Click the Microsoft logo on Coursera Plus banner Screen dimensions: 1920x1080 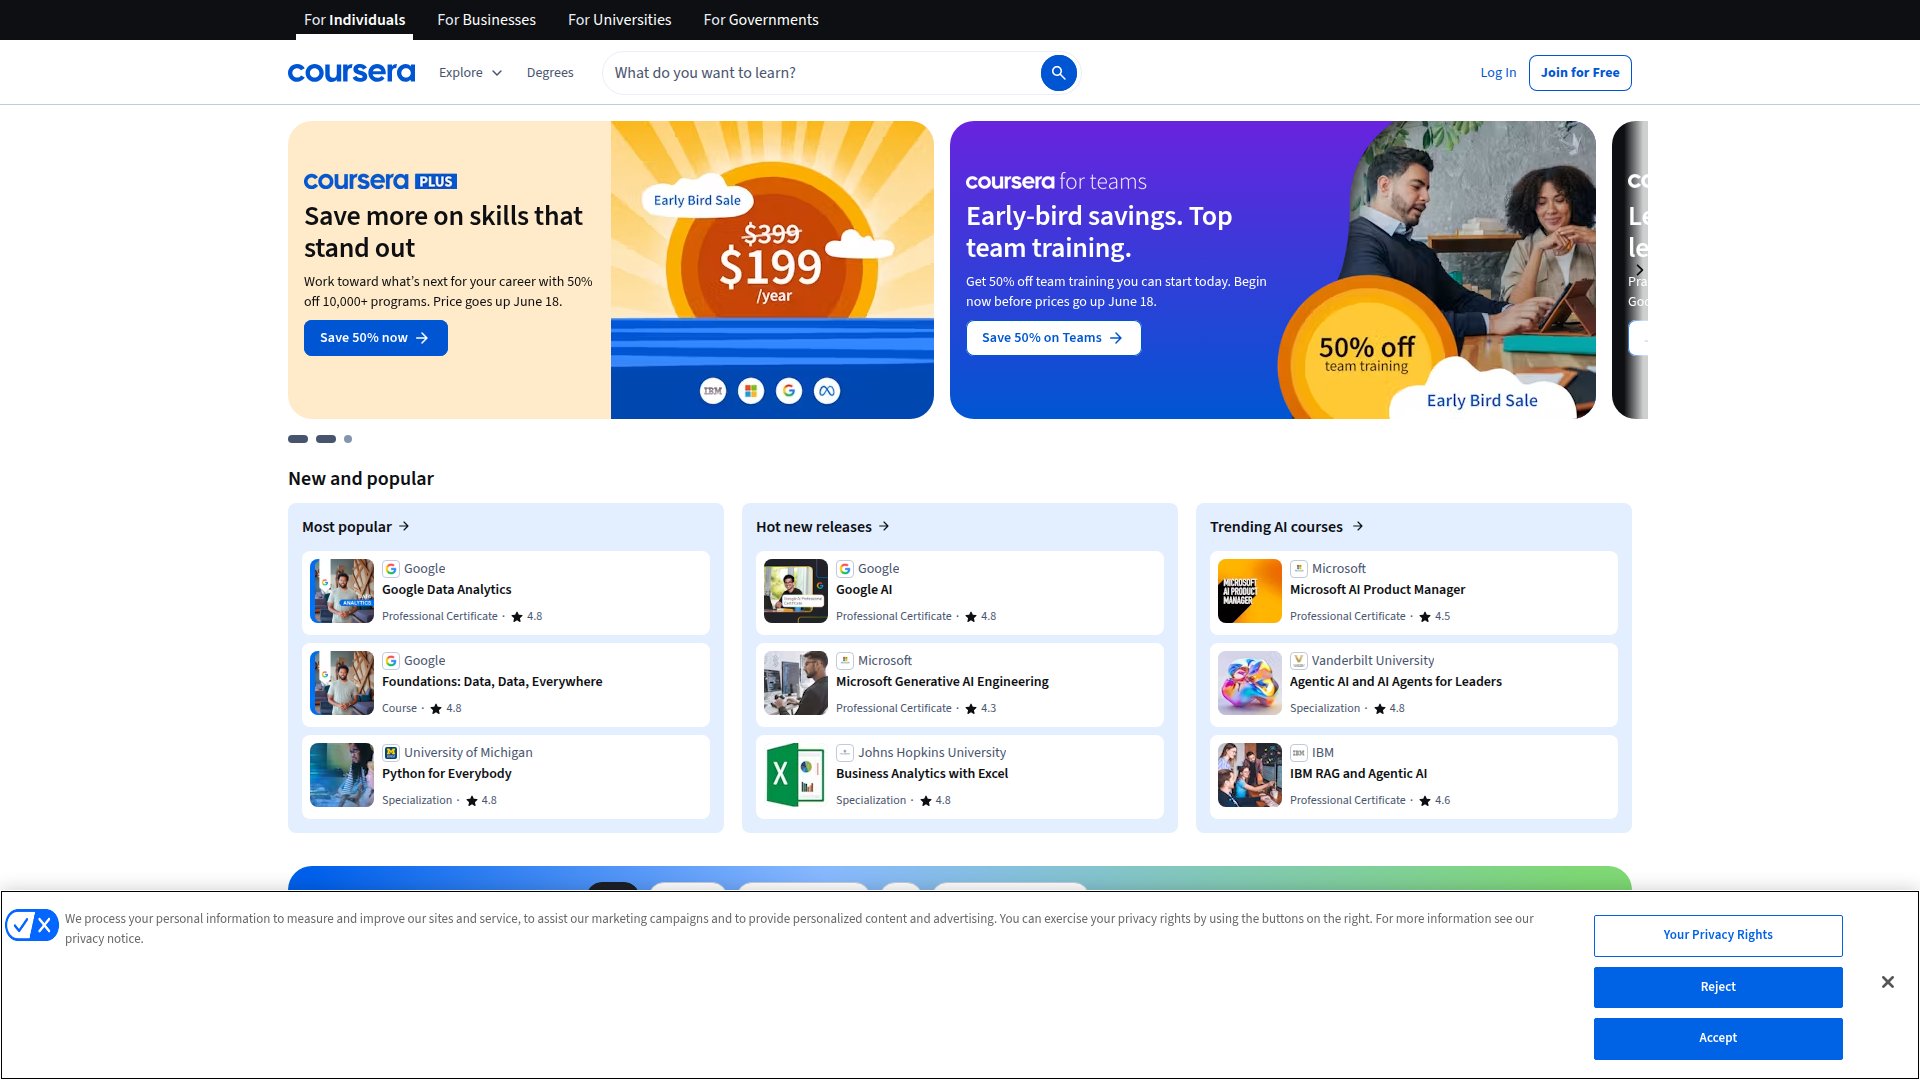point(751,391)
